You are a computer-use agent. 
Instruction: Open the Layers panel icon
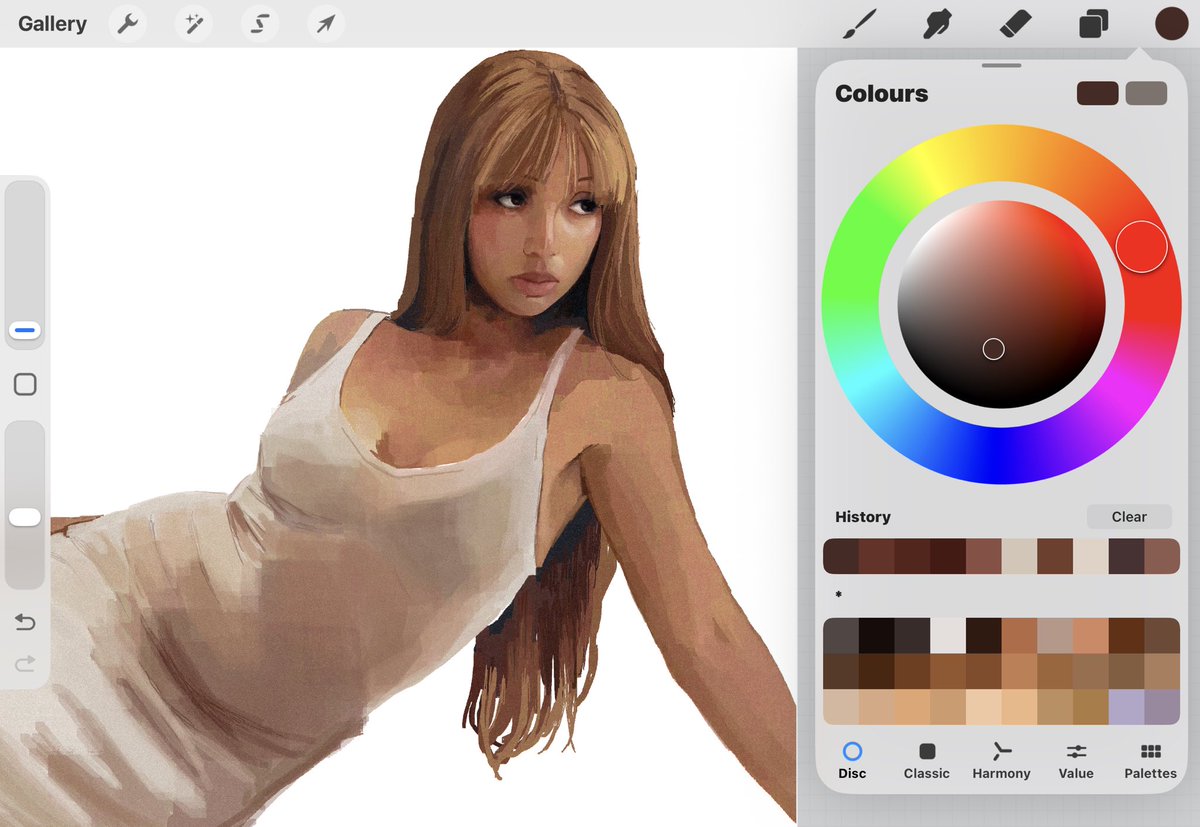point(1093,24)
